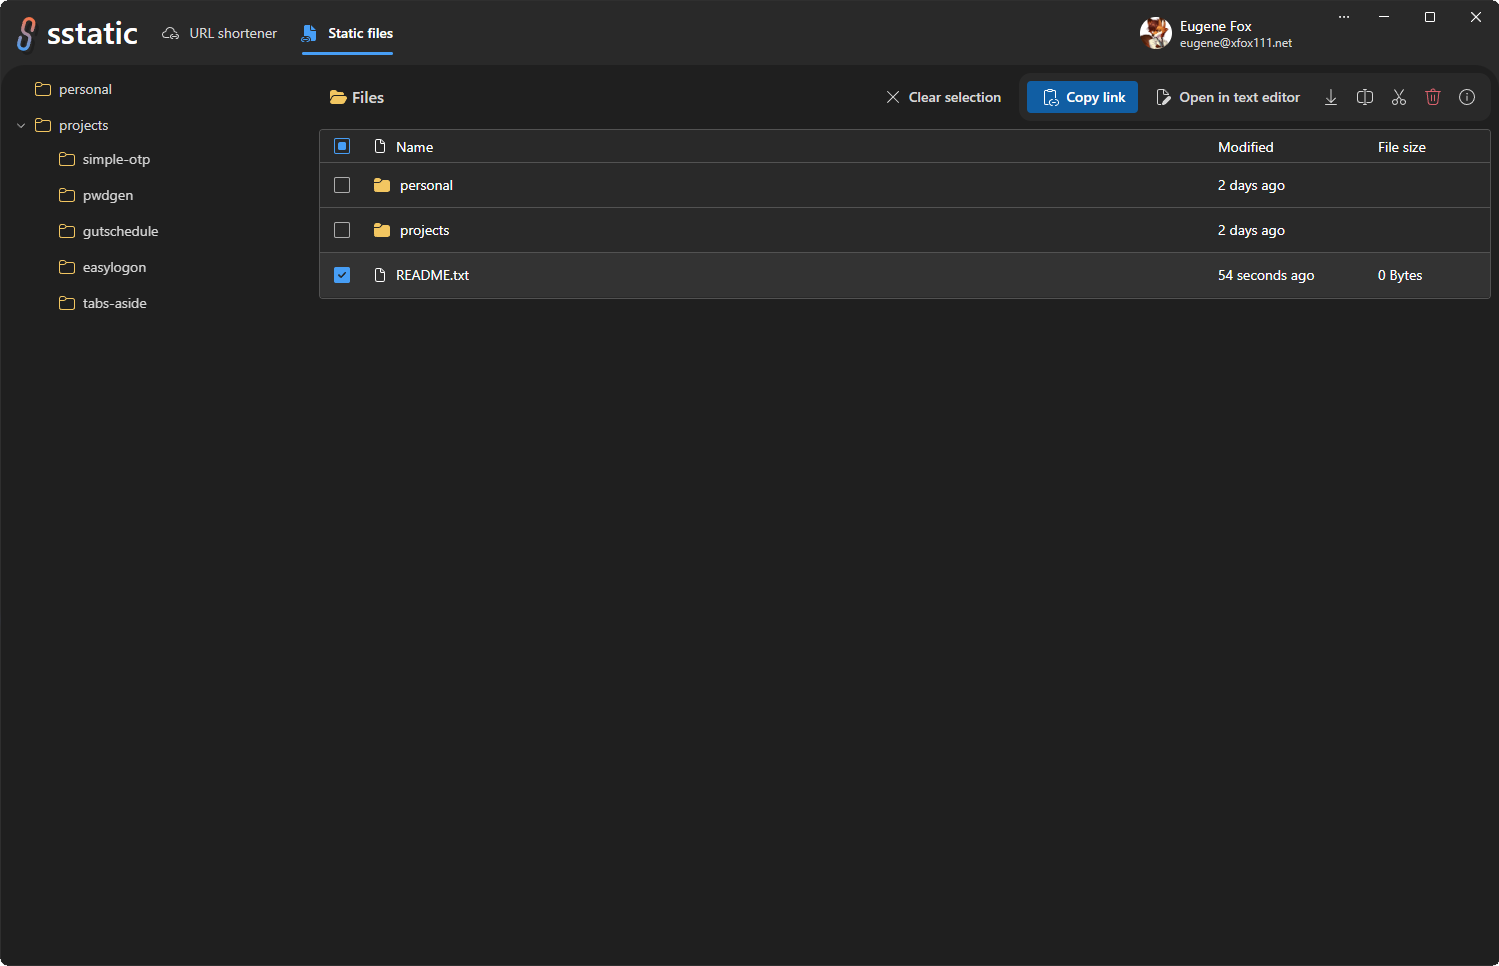This screenshot has width=1499, height=966.
Task: Click the Copy link button
Action: (1083, 97)
